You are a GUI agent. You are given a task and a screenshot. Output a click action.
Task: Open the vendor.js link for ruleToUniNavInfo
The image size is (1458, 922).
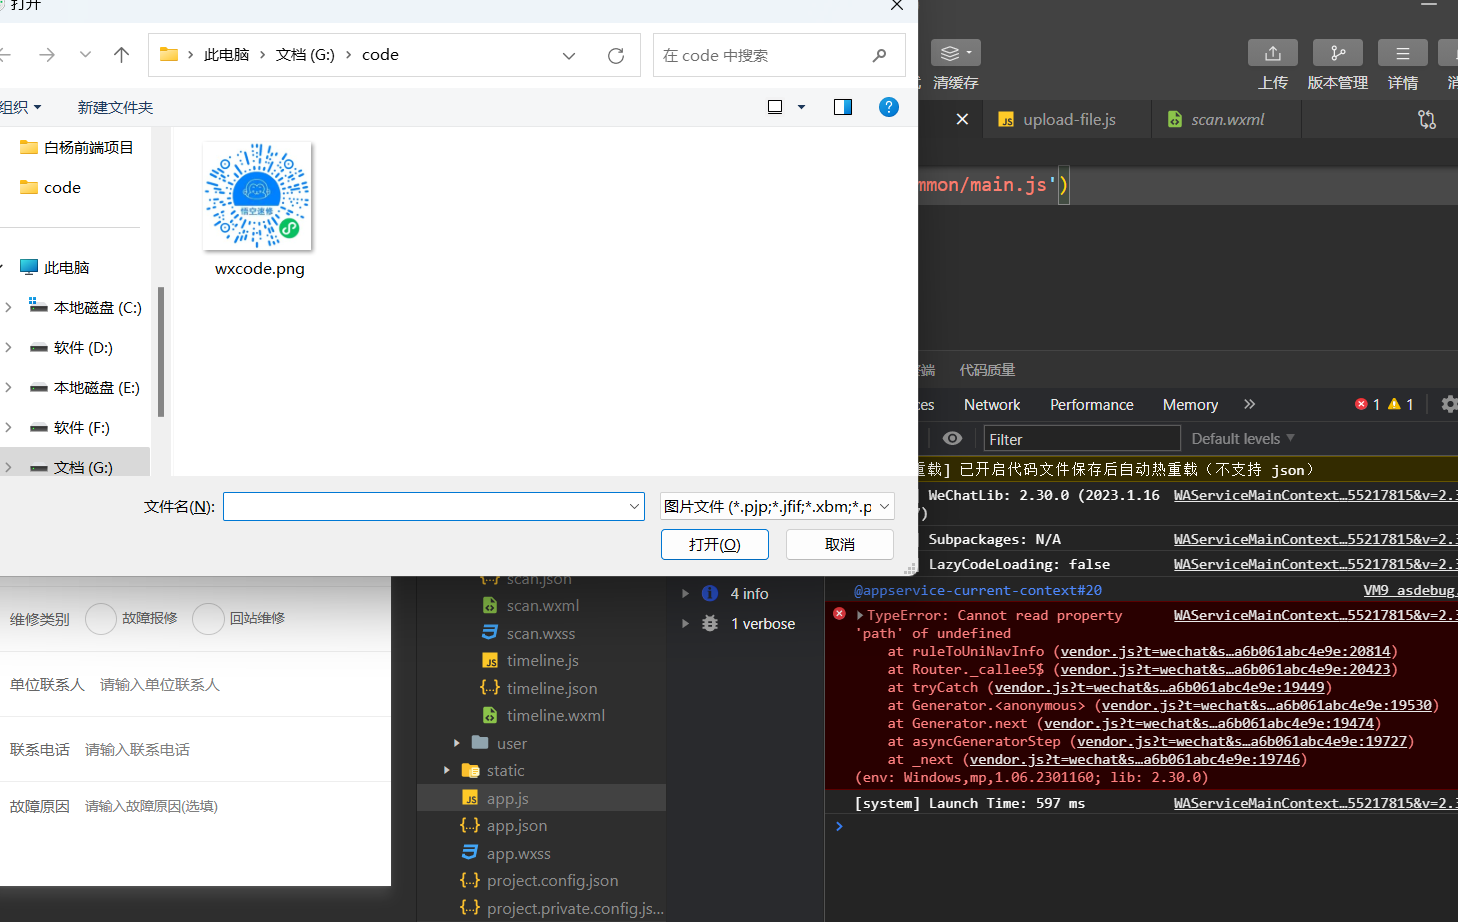click(1226, 651)
